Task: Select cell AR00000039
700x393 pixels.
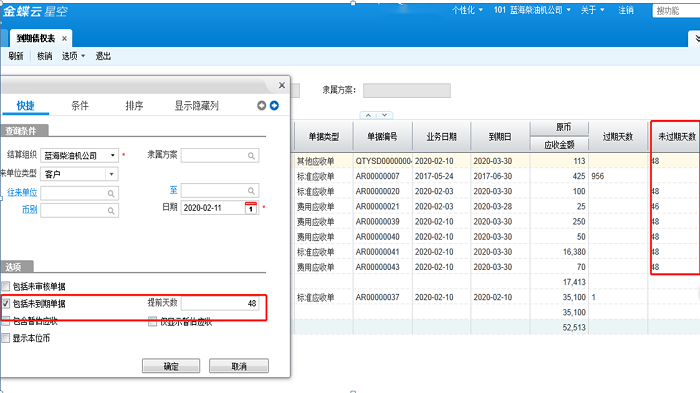Action: pyautogui.click(x=383, y=222)
